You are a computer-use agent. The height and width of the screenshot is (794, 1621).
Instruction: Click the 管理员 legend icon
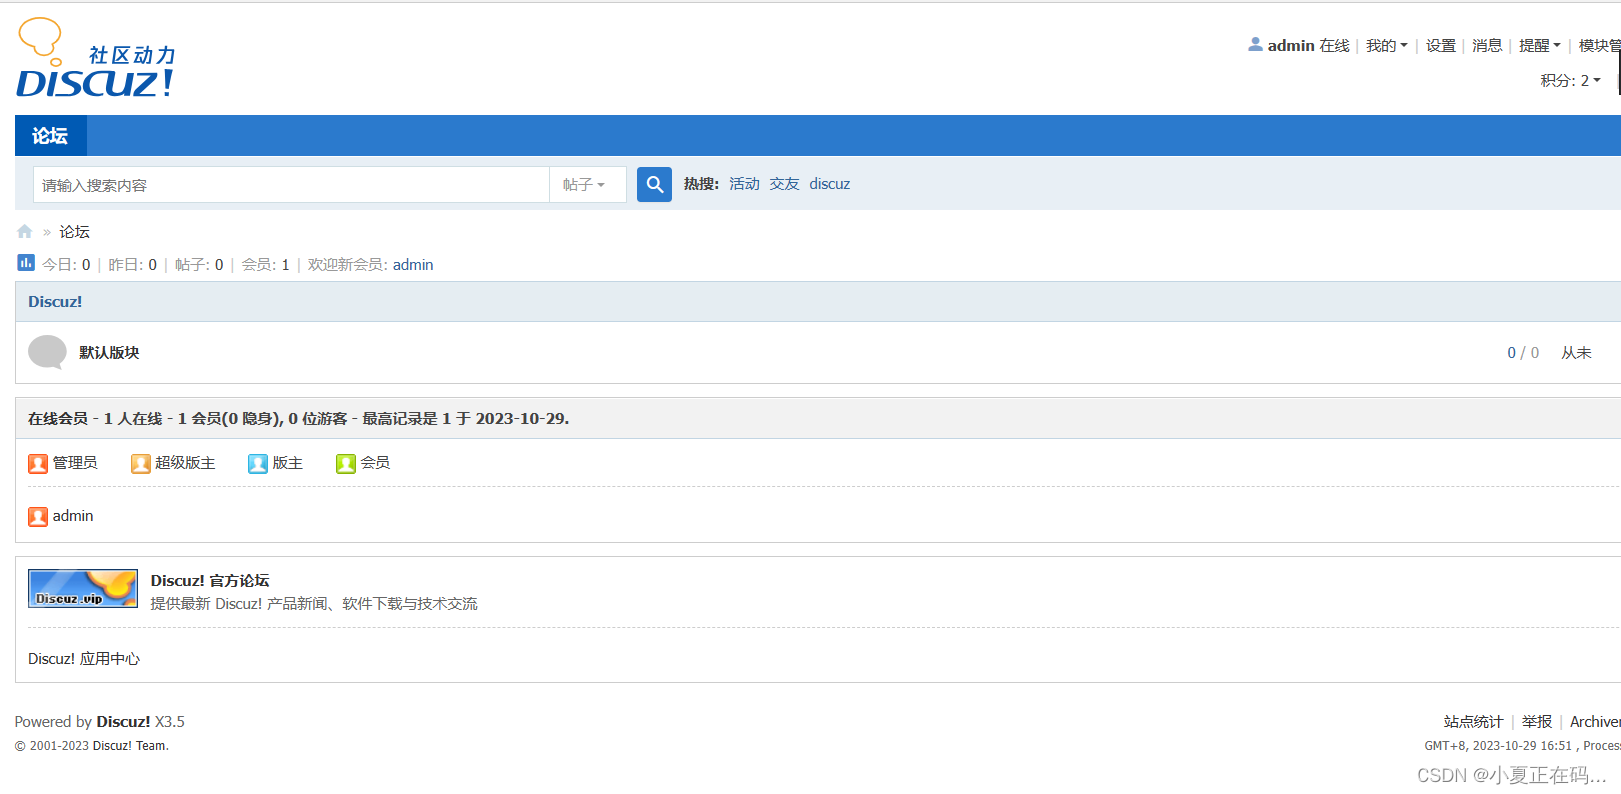coord(38,463)
